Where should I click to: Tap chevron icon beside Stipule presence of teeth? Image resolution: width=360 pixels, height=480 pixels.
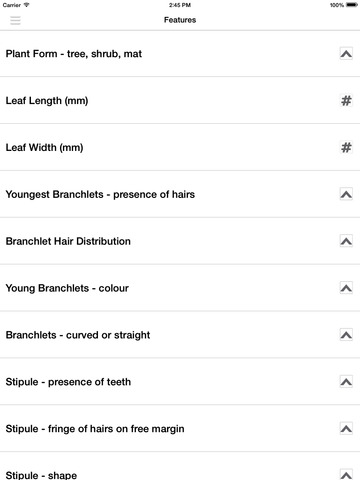pos(346,382)
